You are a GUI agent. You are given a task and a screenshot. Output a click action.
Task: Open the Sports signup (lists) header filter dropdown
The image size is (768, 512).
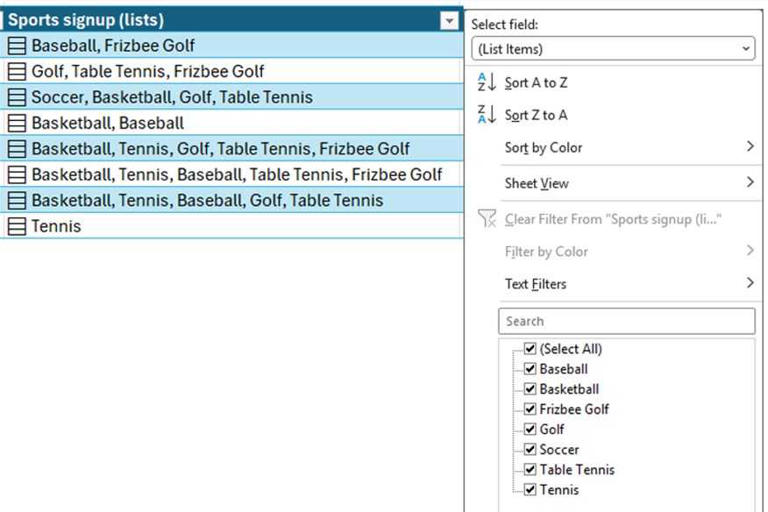click(449, 21)
